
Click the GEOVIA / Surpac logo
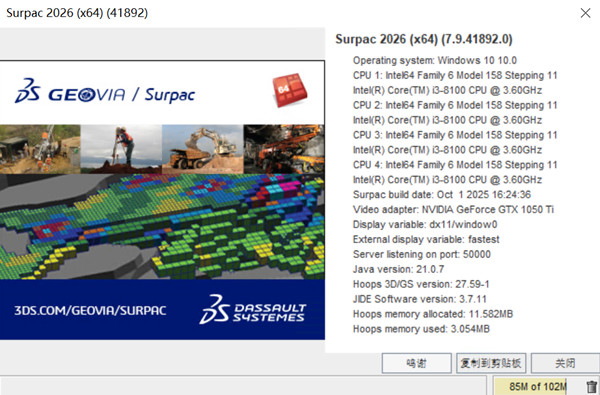(105, 91)
